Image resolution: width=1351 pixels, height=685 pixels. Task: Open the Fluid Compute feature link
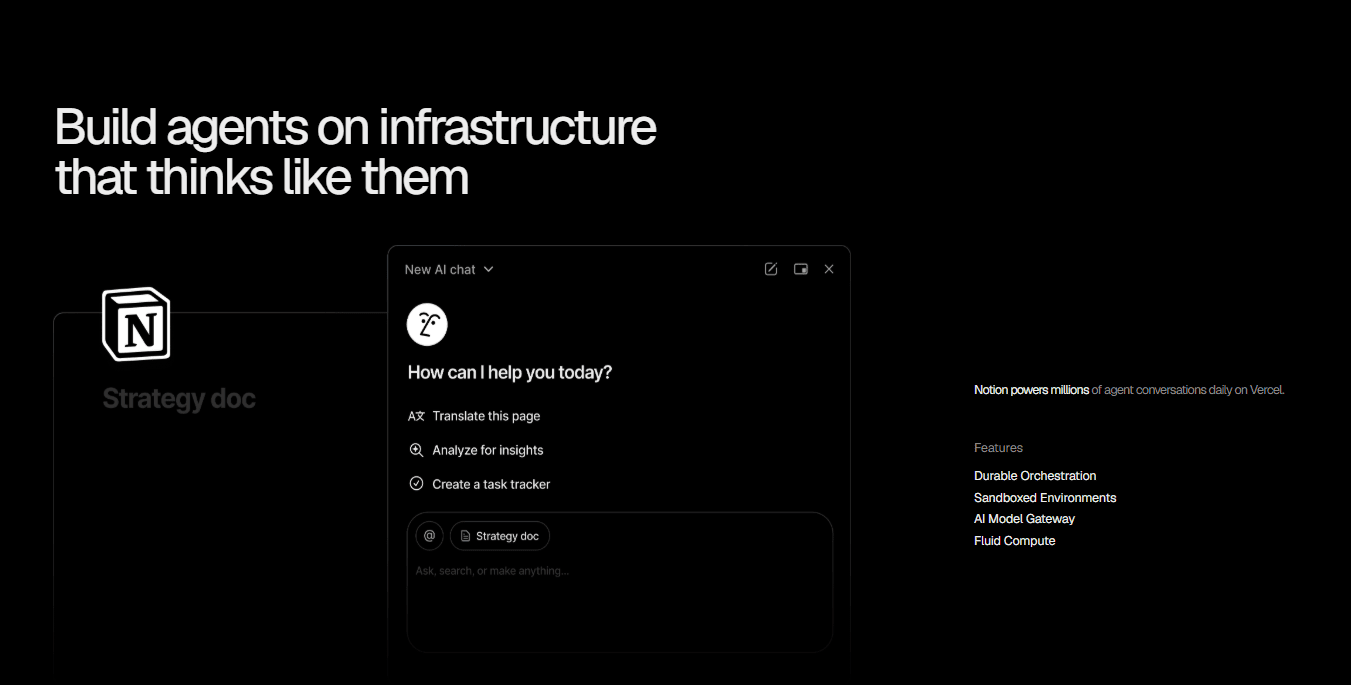1014,541
